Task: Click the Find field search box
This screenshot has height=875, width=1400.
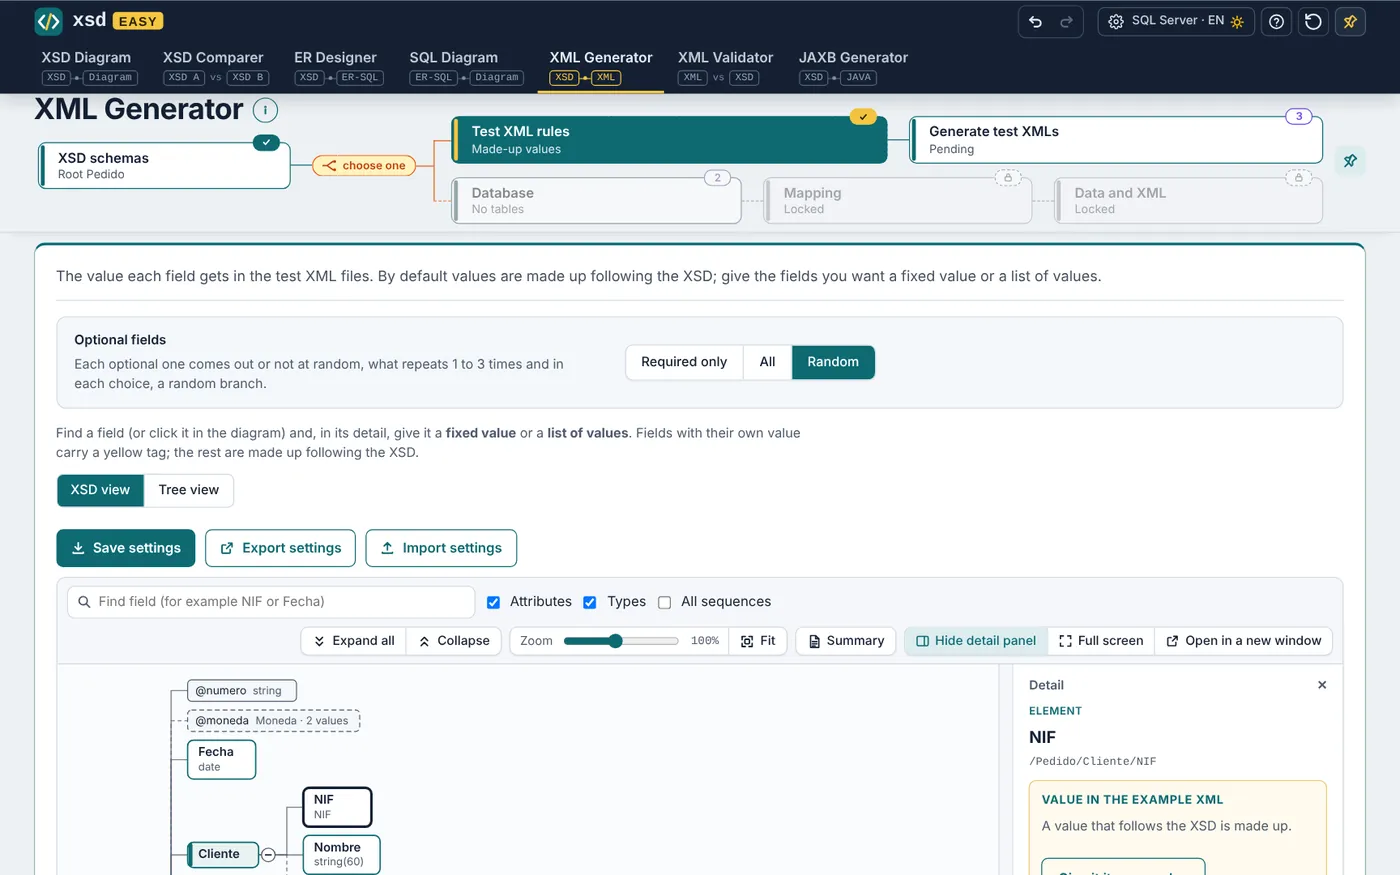Action: [x=271, y=602]
